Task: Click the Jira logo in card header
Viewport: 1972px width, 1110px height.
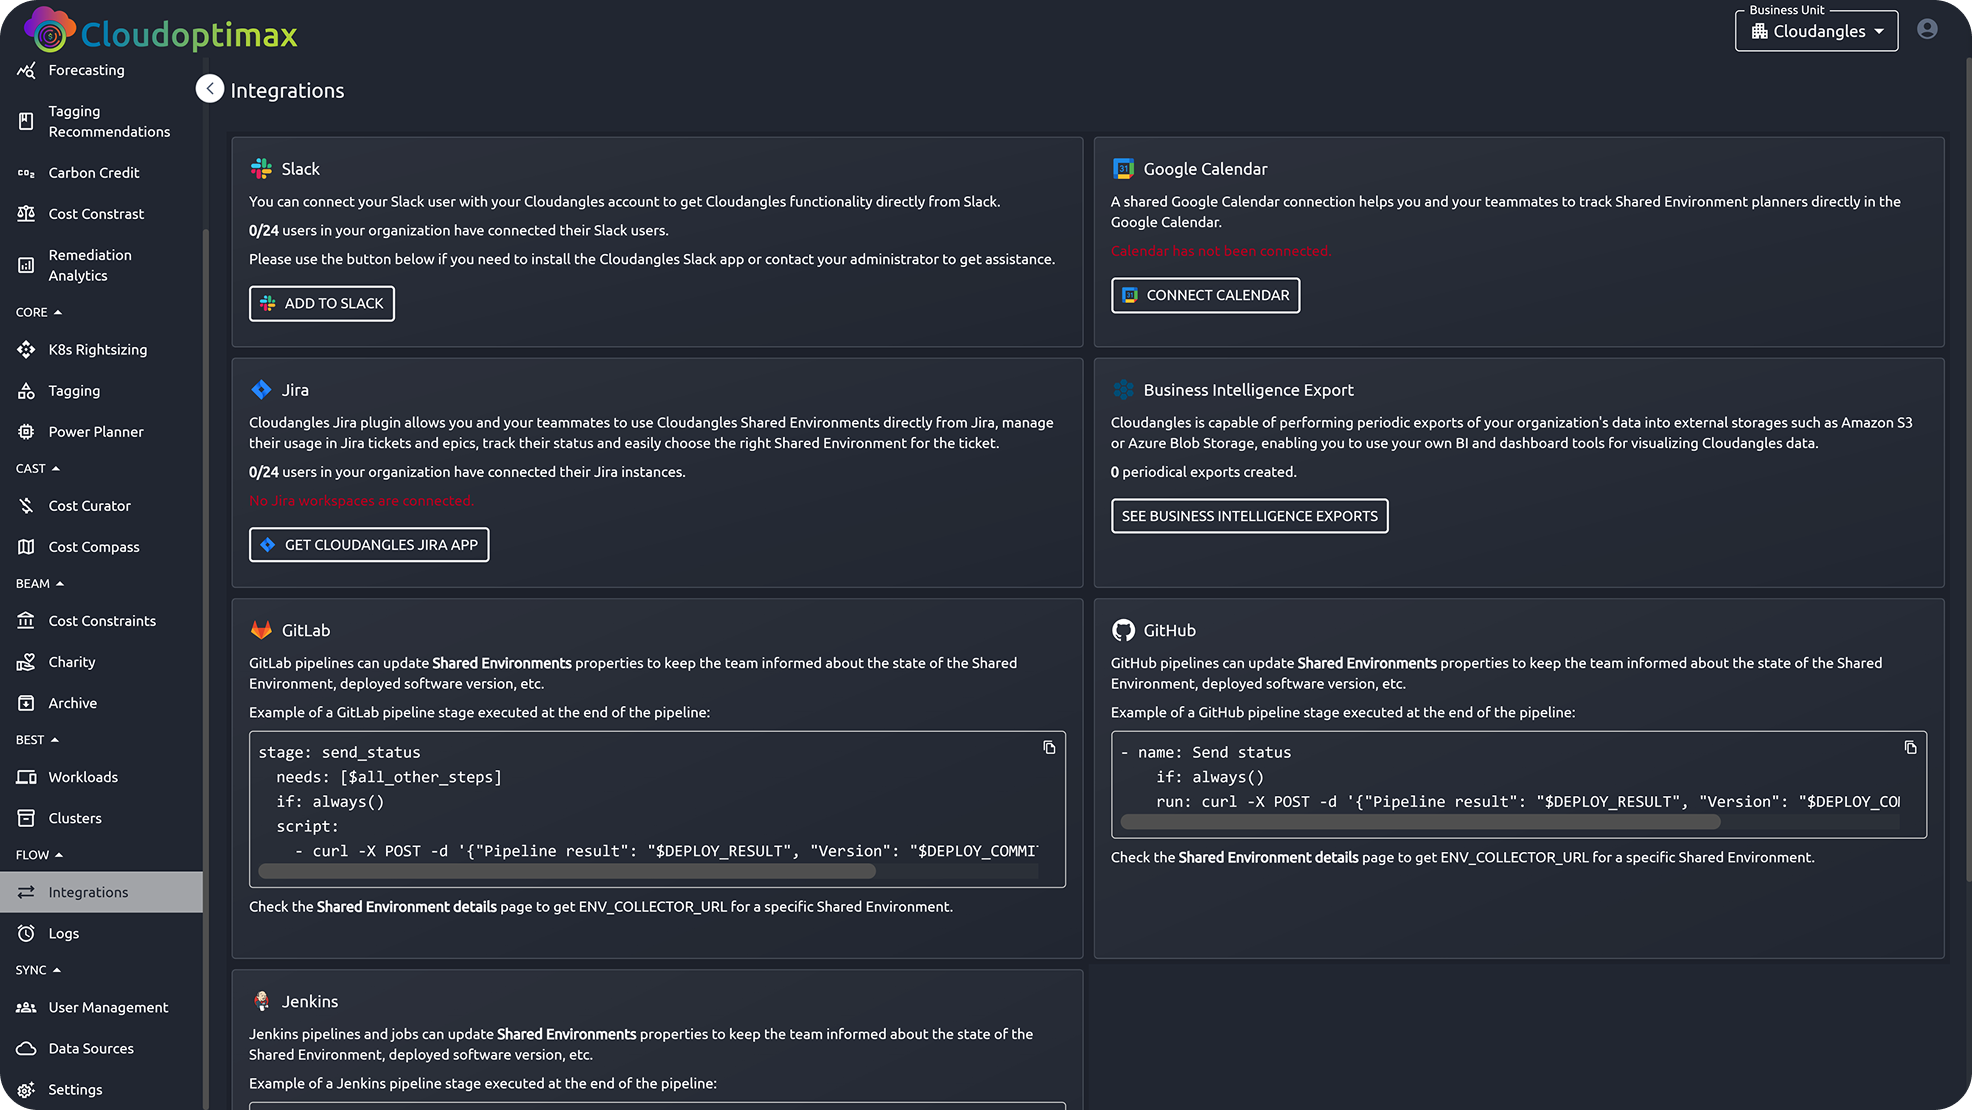Action: (261, 390)
